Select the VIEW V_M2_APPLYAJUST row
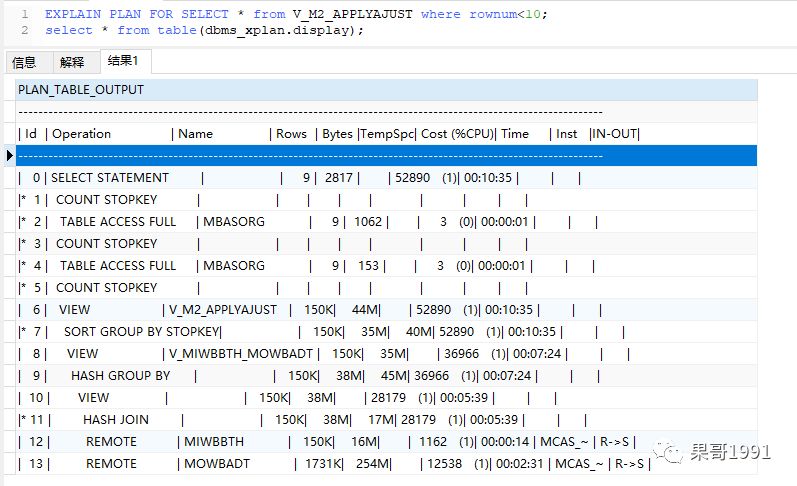The height and width of the screenshot is (486, 797). 386,310
